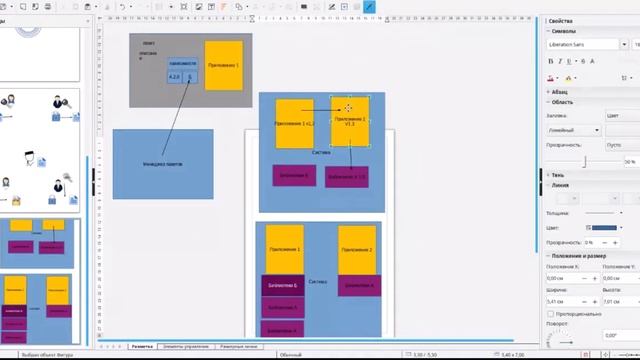640x360 pixels.
Task: Click the yellow highlighting color icon
Action: tap(568, 78)
